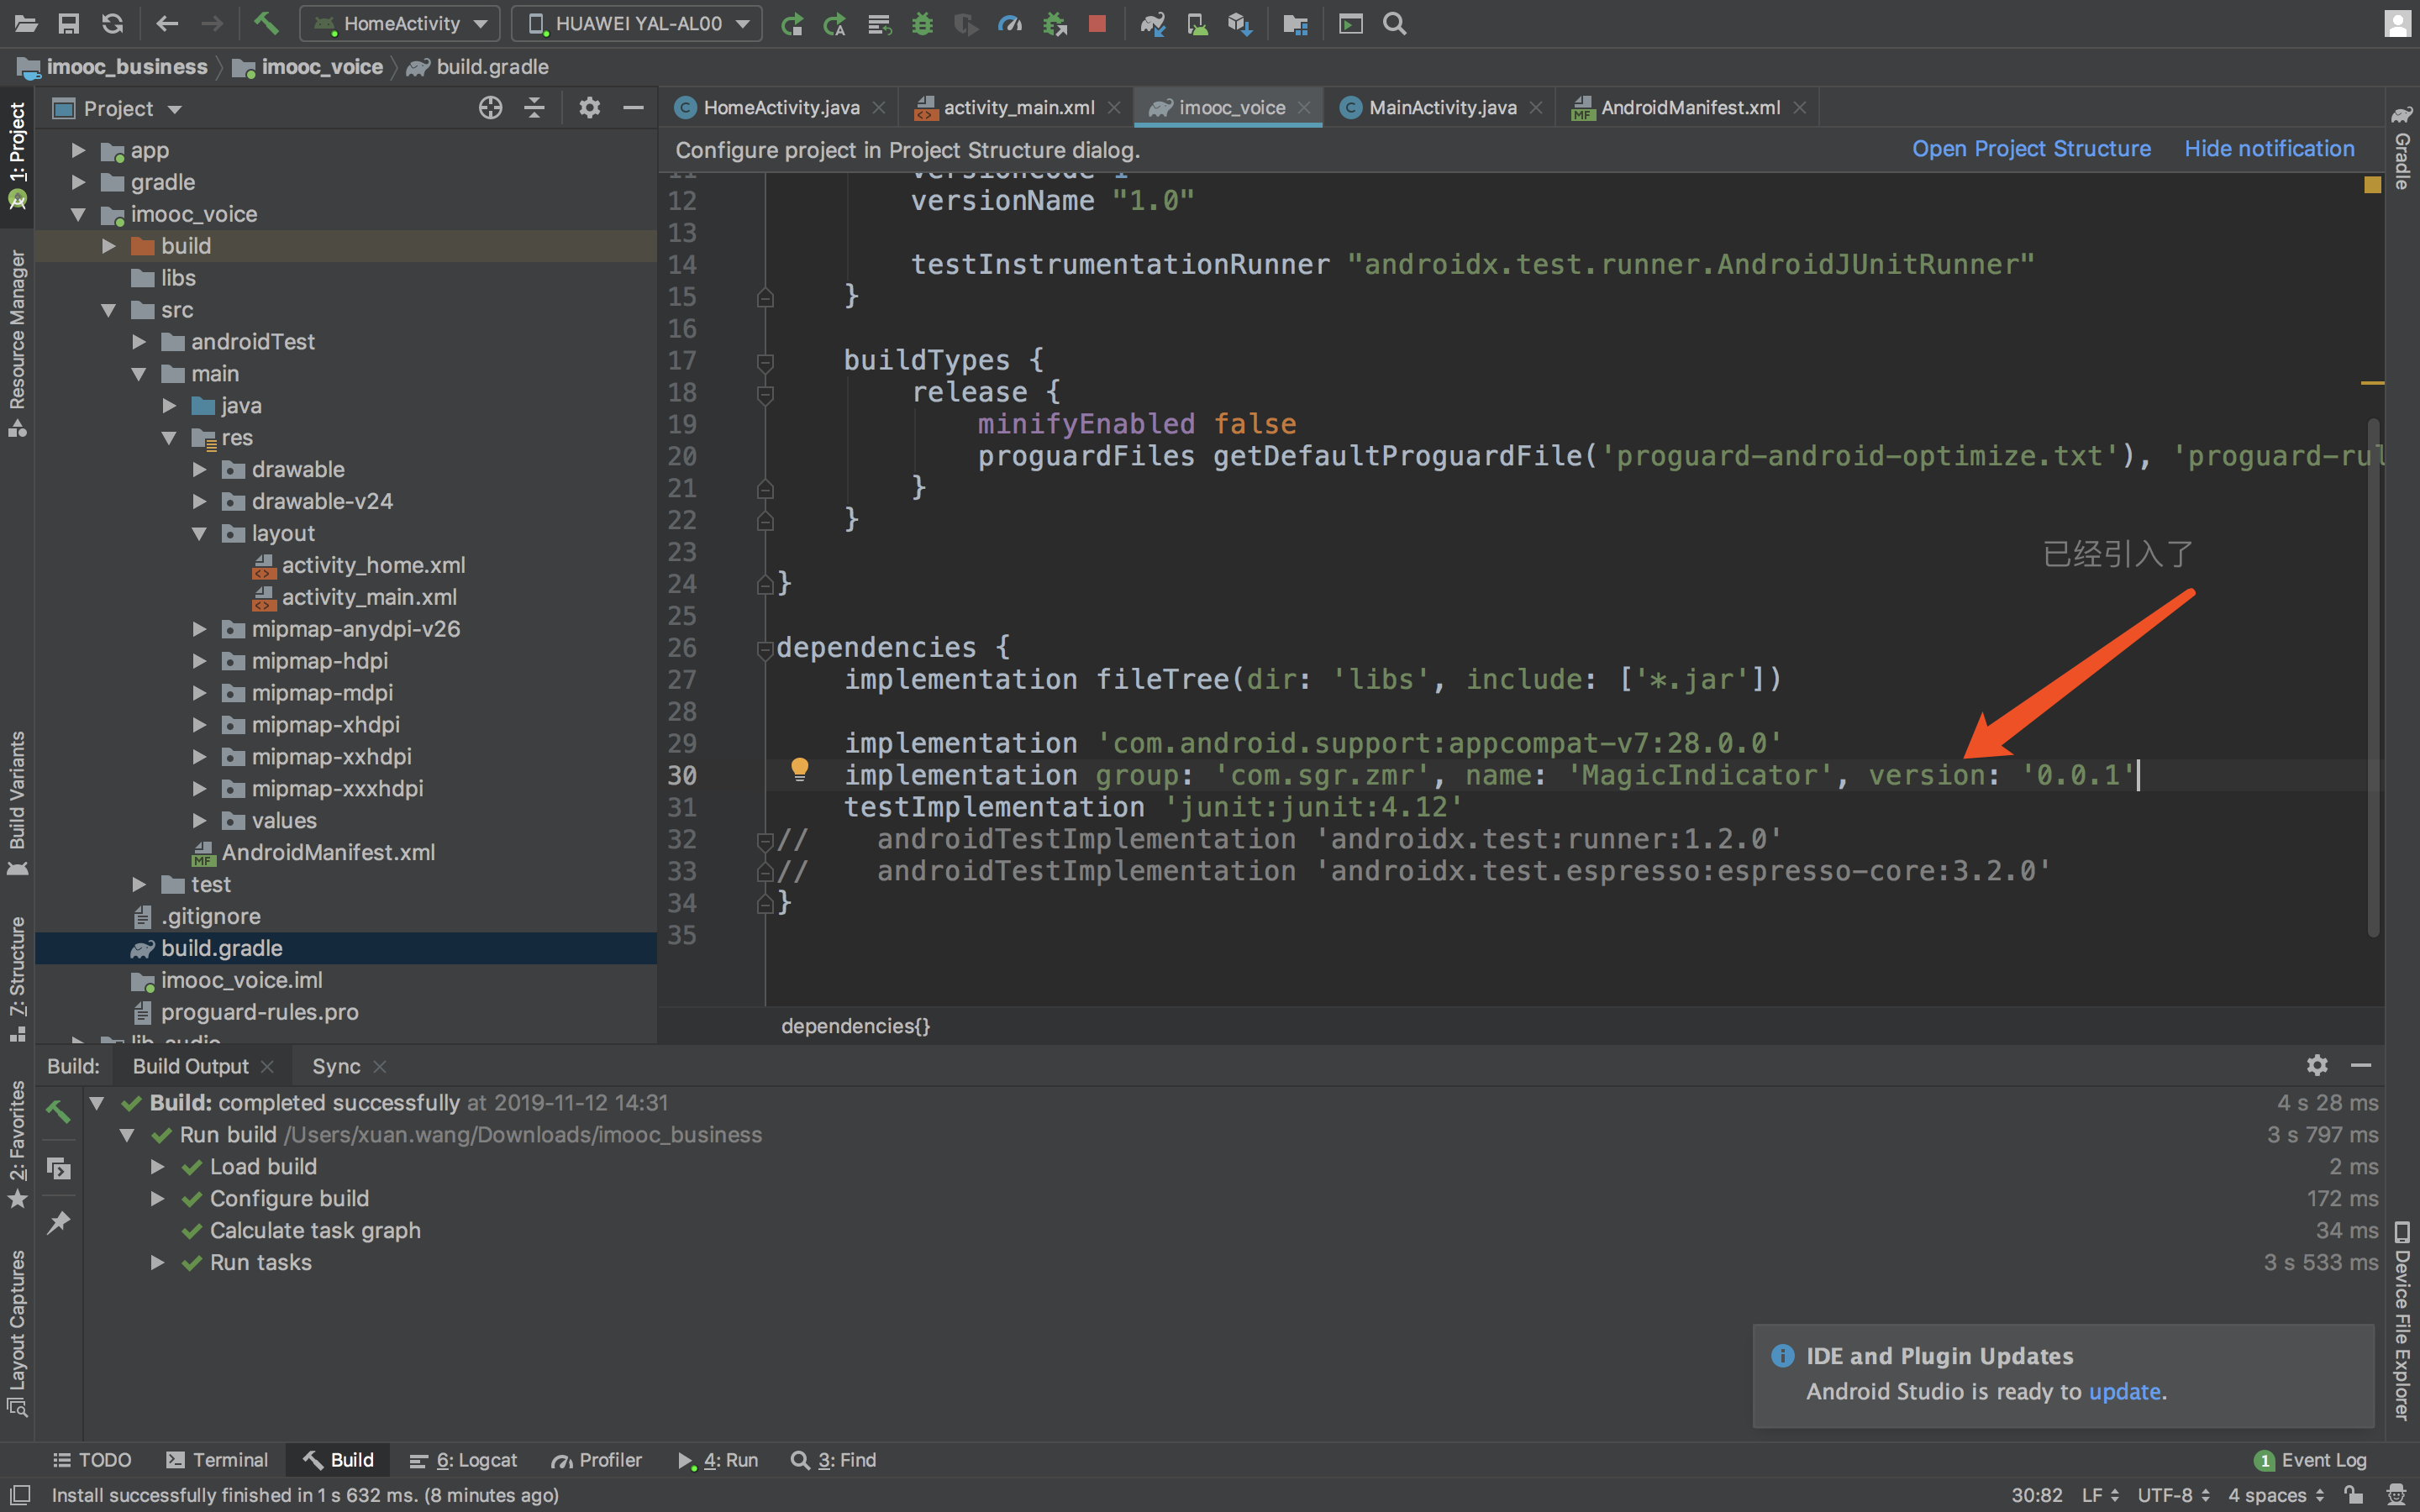Click the Make Project hammer icon
2420x1512 pixels.
point(266,23)
